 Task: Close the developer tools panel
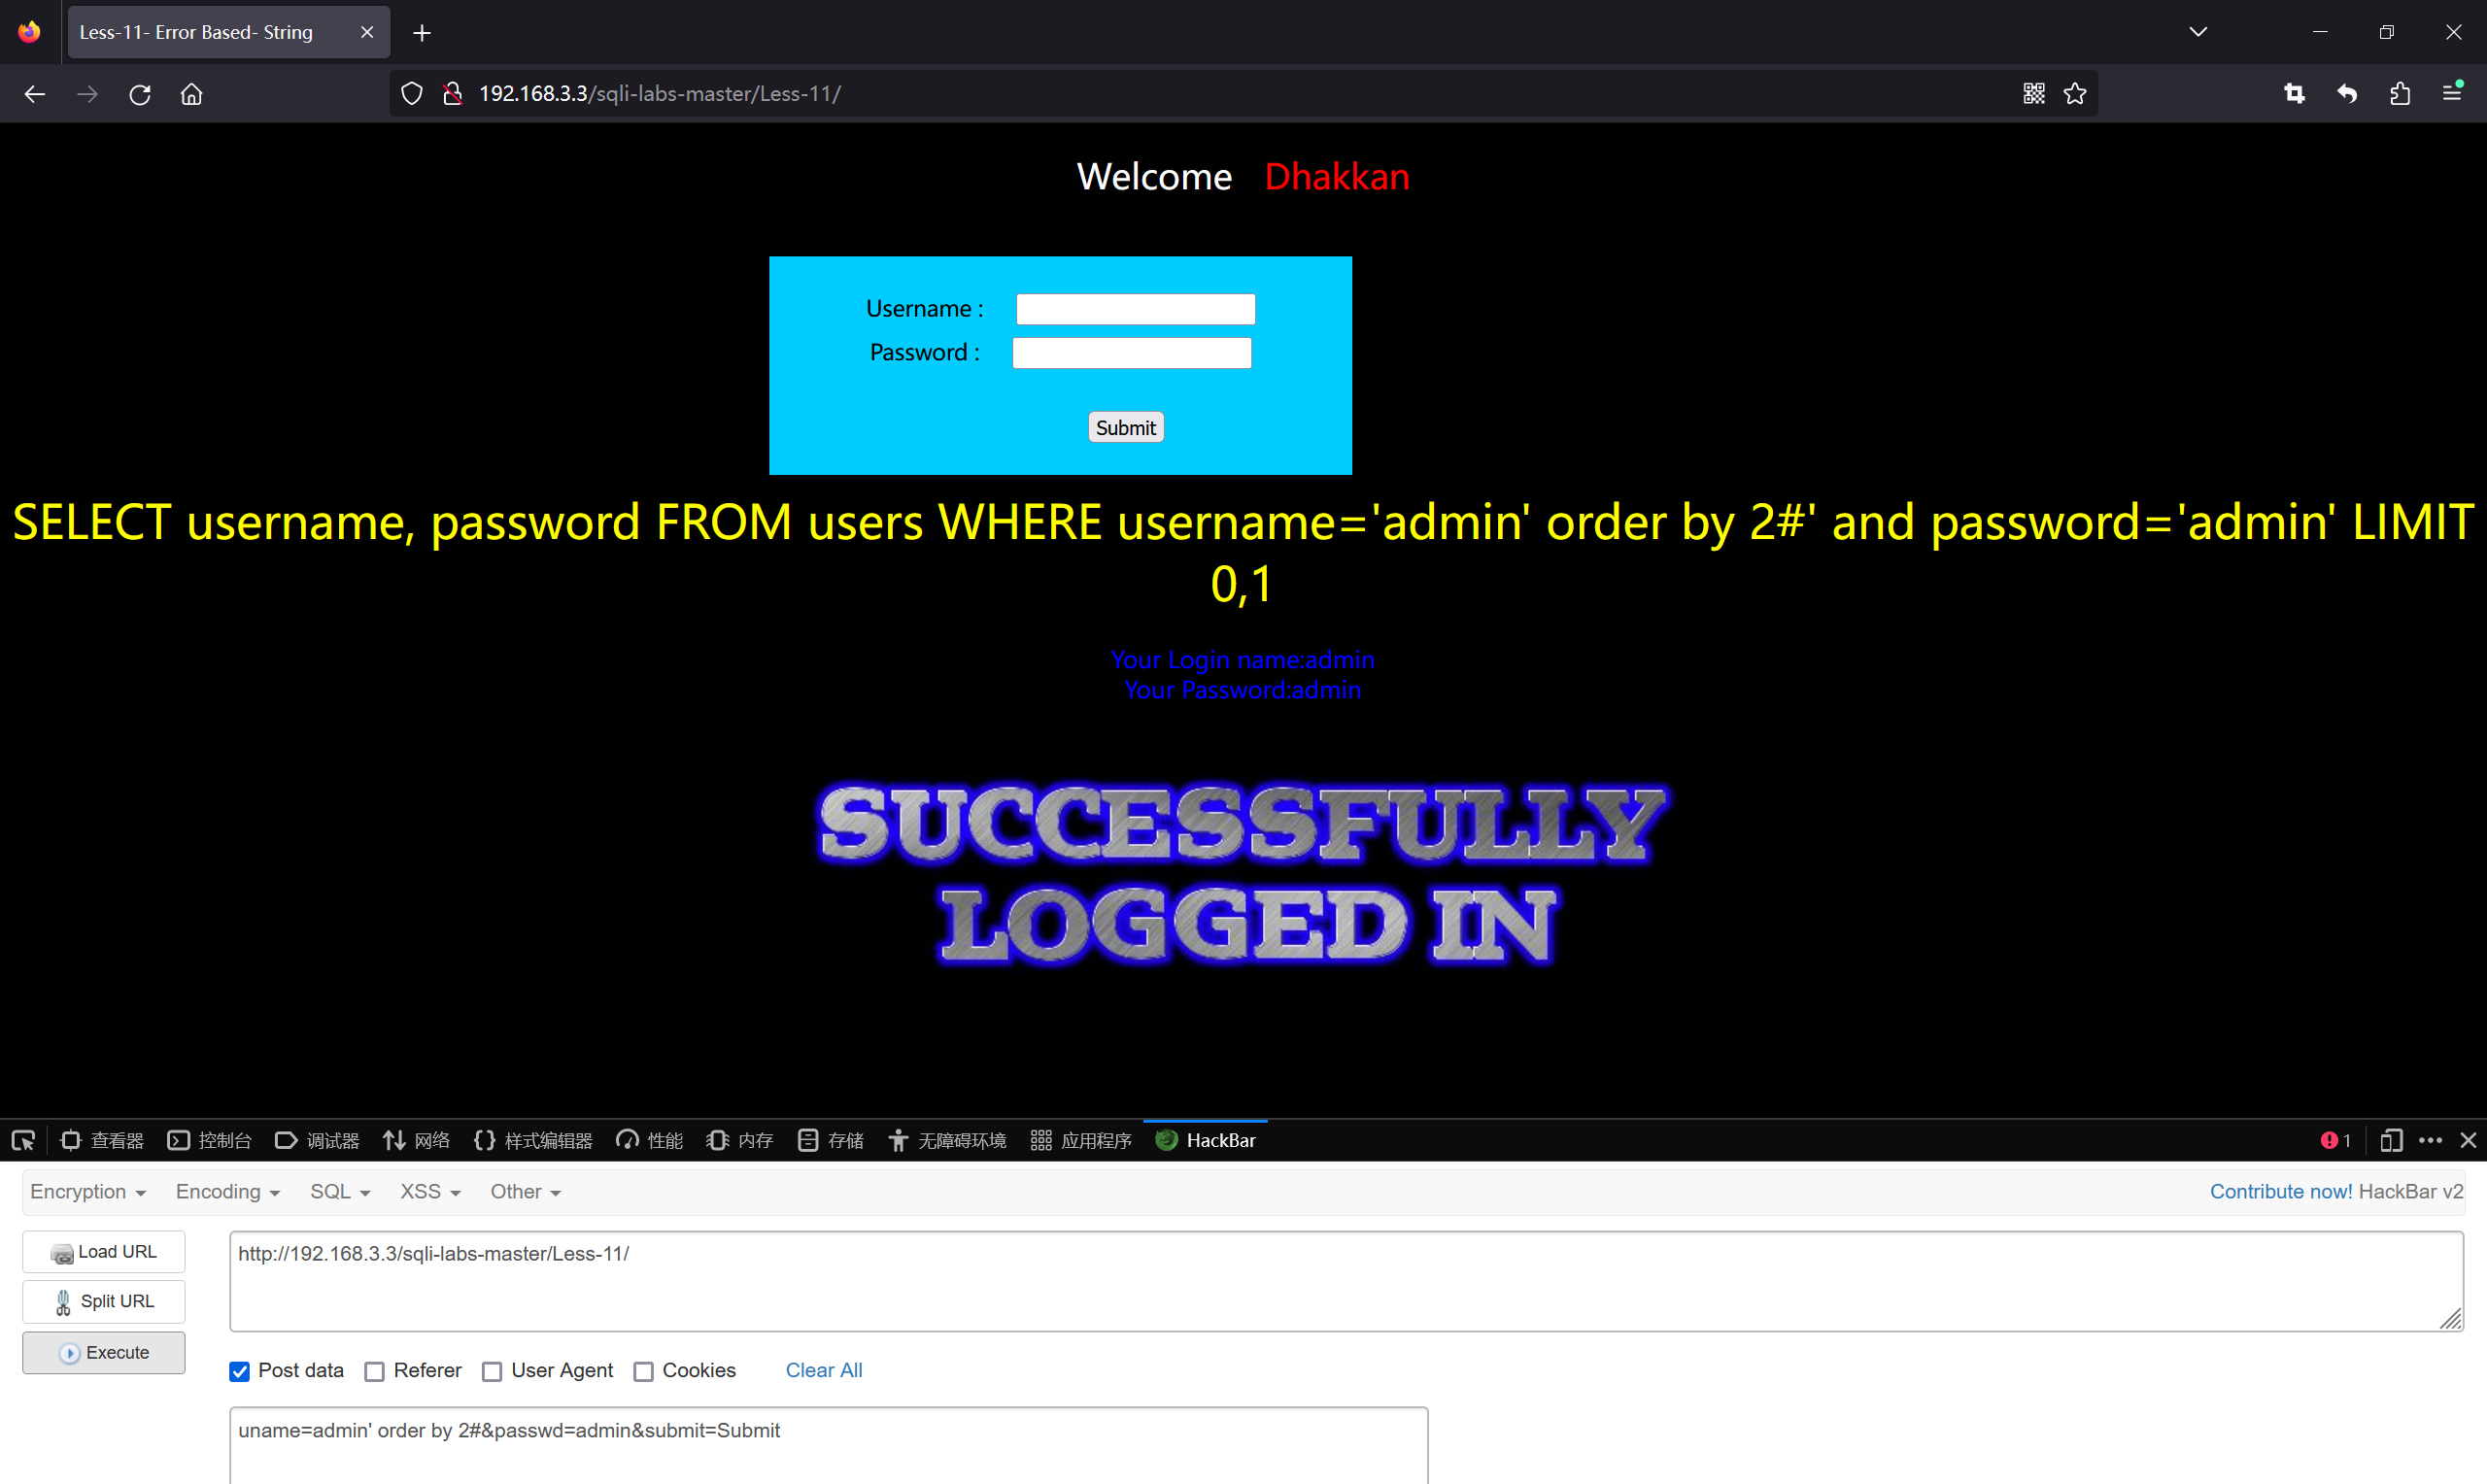[x=2468, y=1140]
